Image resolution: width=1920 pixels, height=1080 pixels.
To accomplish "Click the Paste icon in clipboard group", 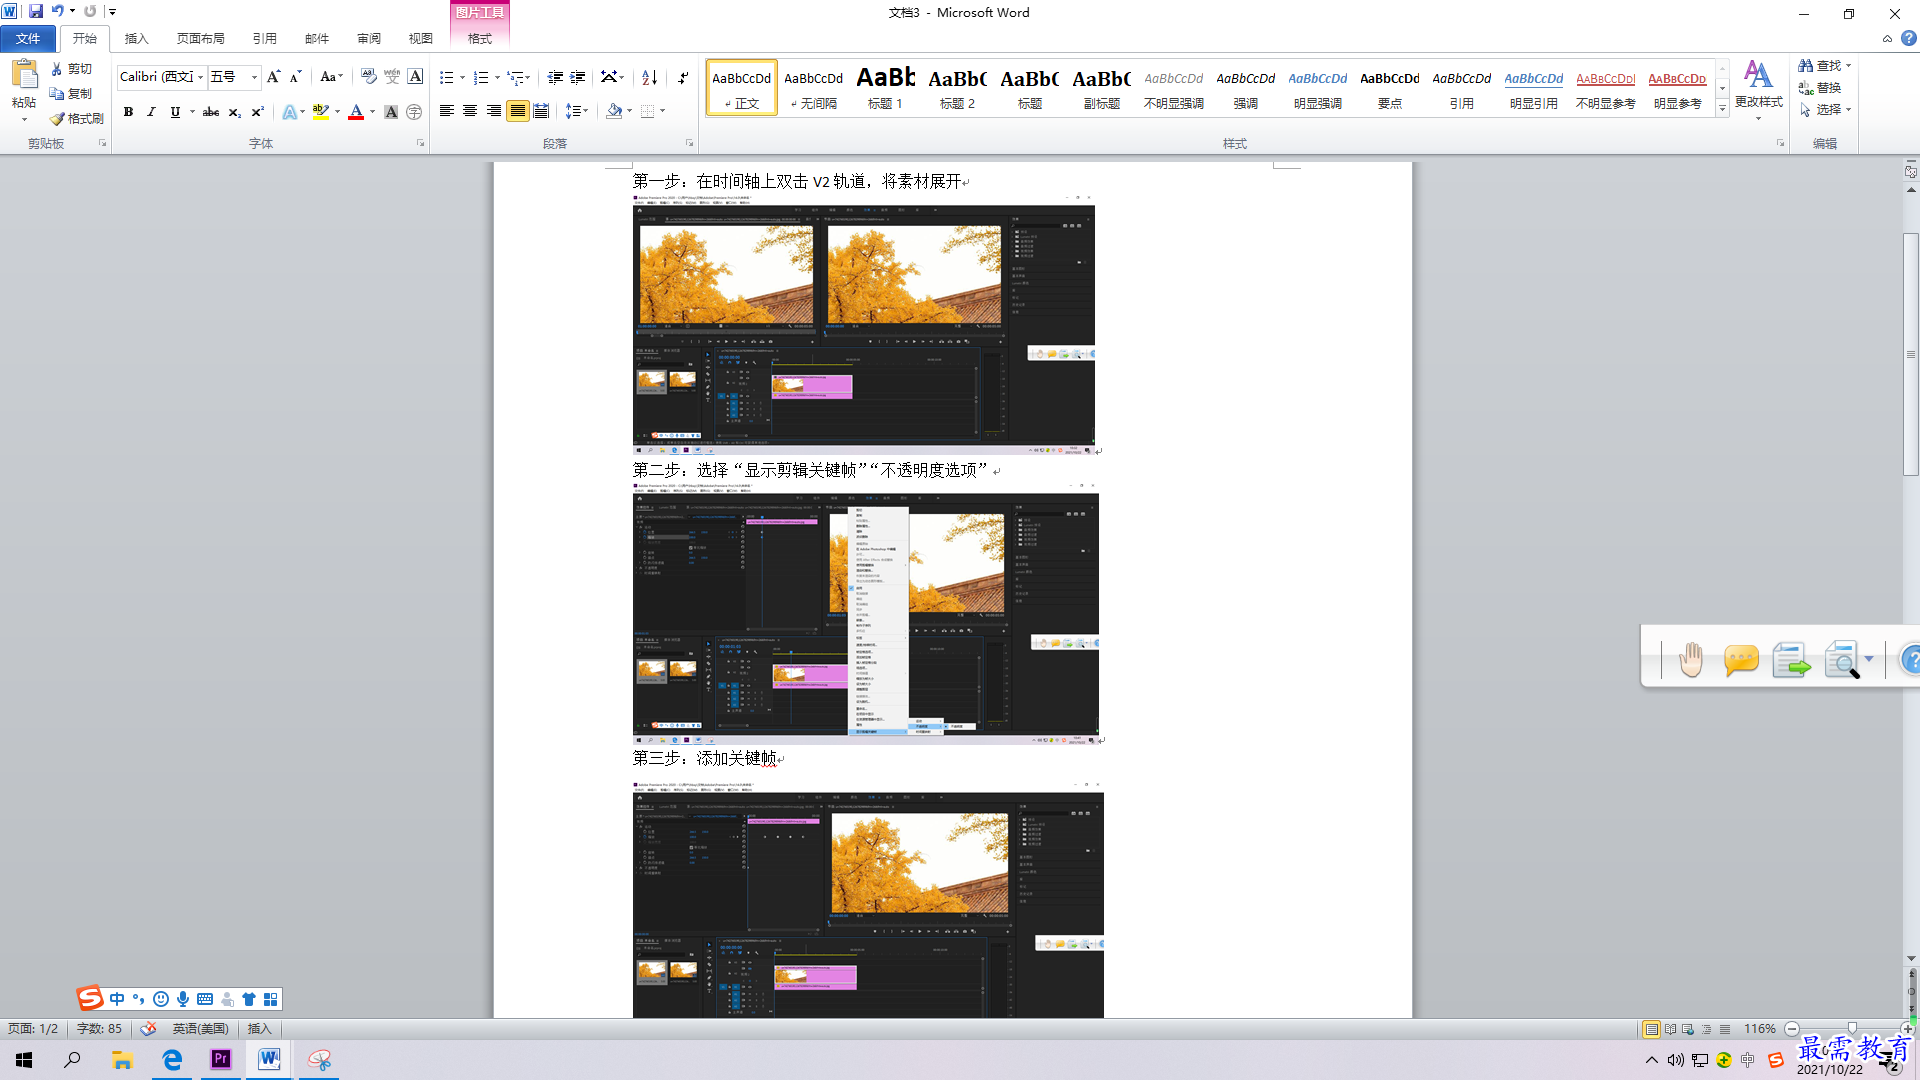I will point(24,75).
